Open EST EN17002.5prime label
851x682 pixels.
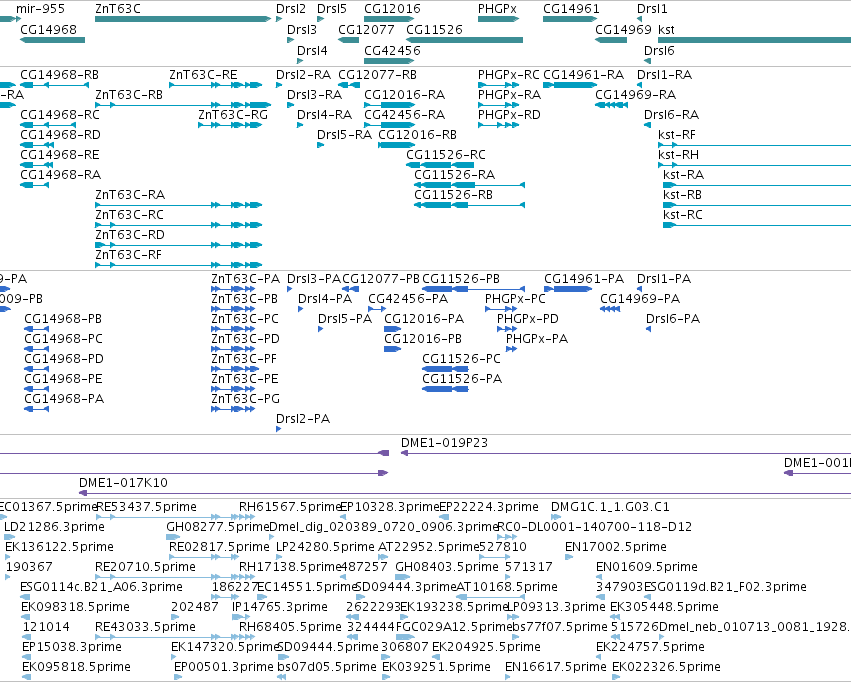[616, 547]
